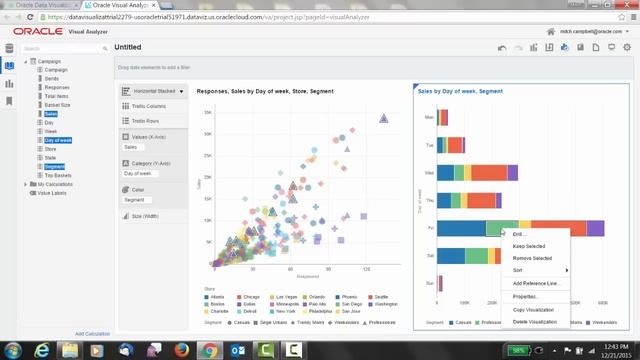
Task: Open Properties from the context menu
Action: (526, 297)
